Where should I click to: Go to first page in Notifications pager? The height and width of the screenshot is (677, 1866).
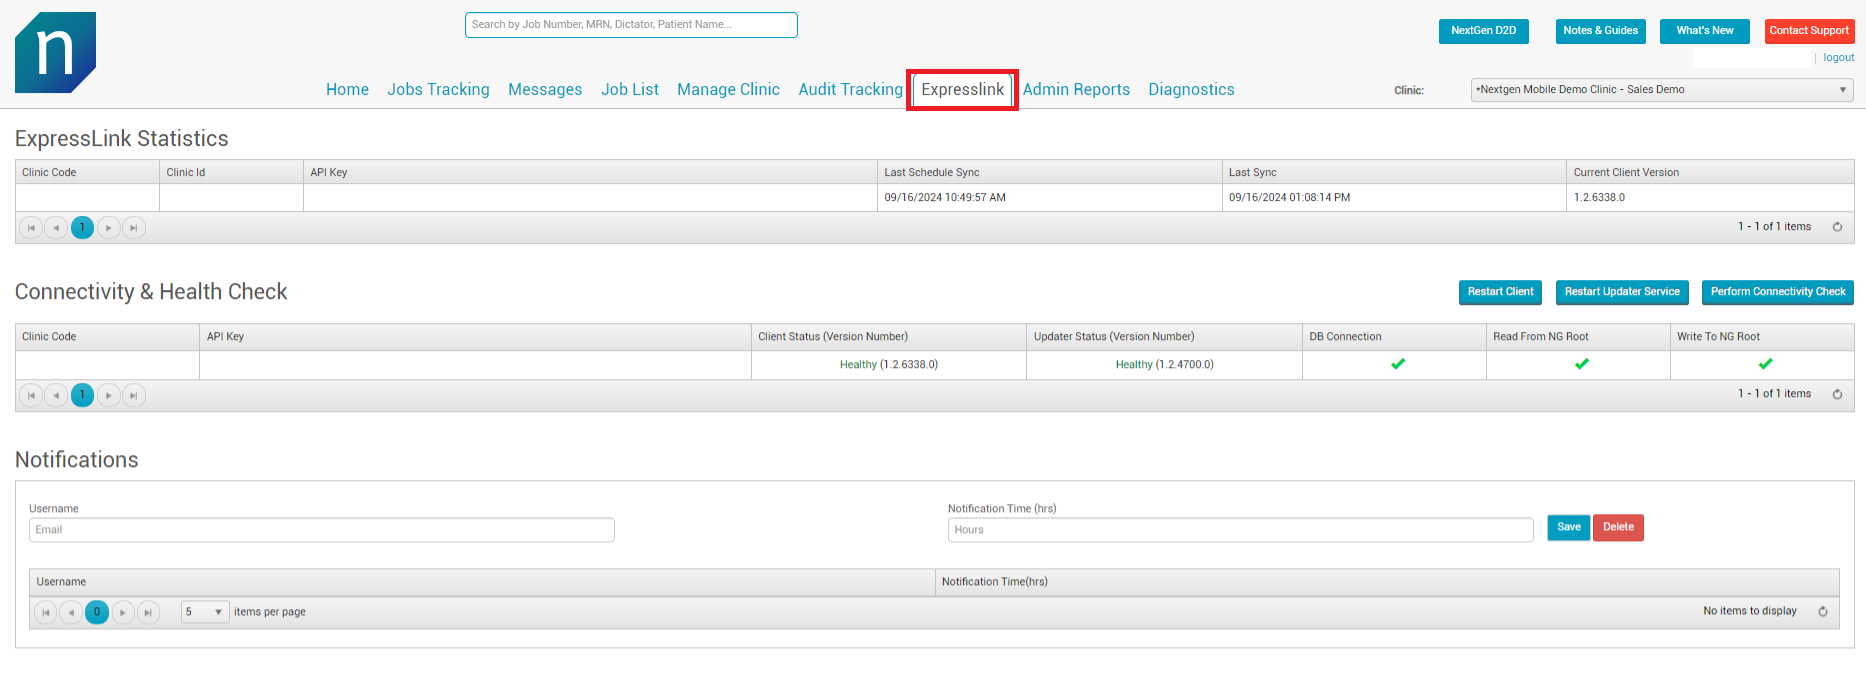click(45, 612)
